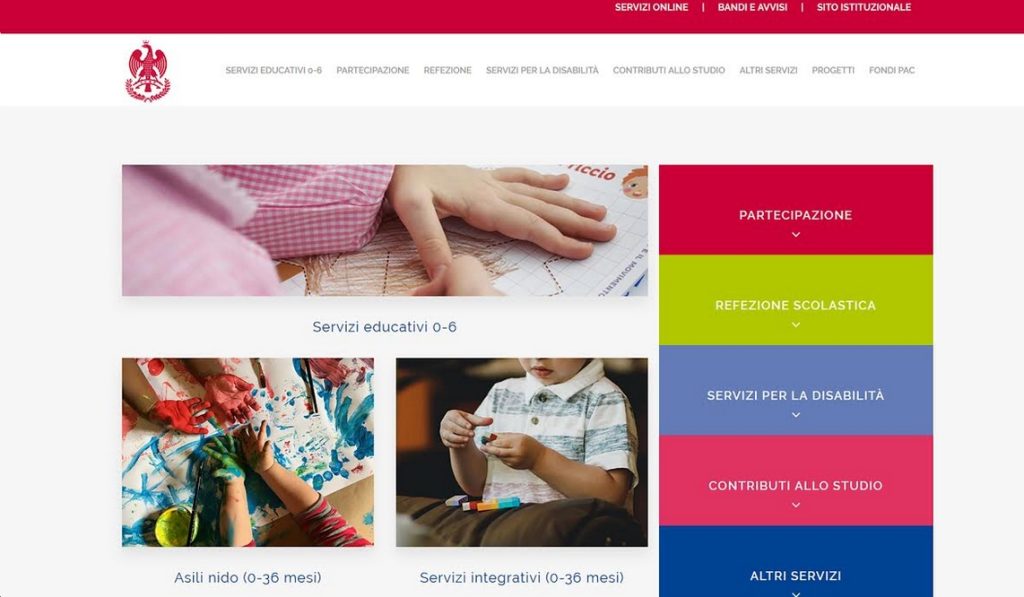
Task: Open Asili nido (0-36 mesi) link
Action: pyautogui.click(x=248, y=577)
